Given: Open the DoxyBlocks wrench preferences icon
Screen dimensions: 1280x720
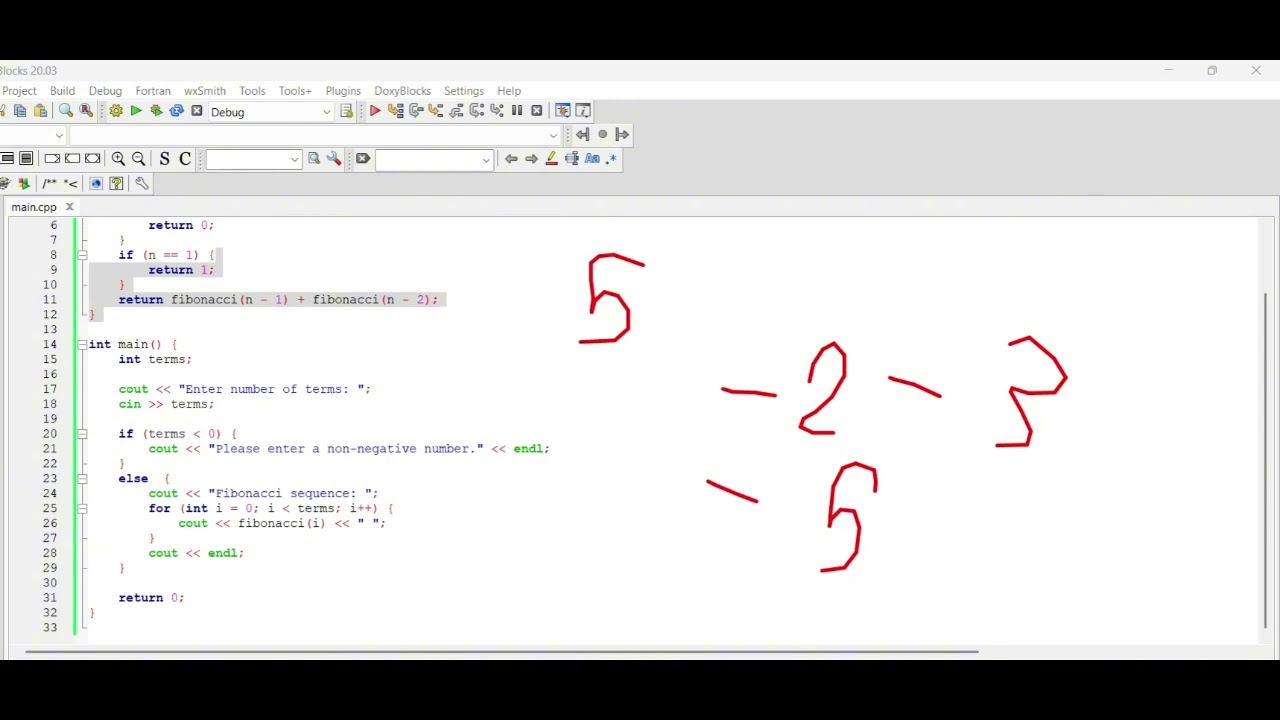Looking at the screenshot, I should (142, 184).
